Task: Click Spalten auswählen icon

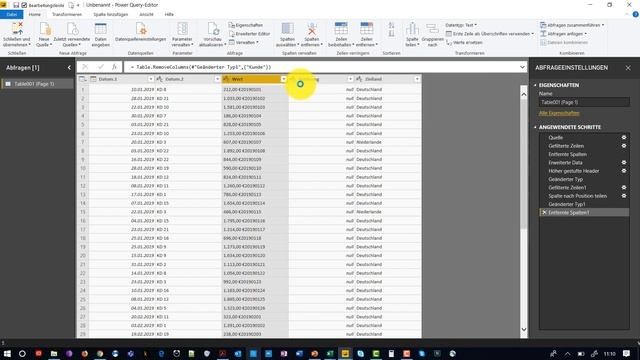Action: point(287,29)
